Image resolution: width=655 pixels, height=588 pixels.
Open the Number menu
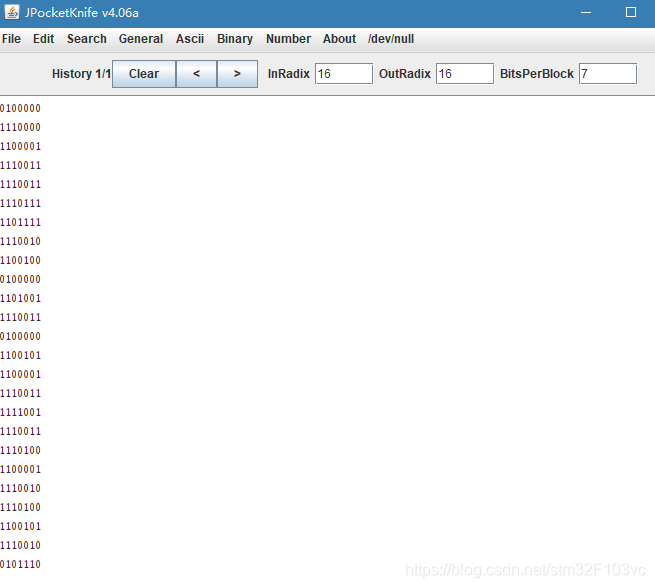tap(288, 39)
